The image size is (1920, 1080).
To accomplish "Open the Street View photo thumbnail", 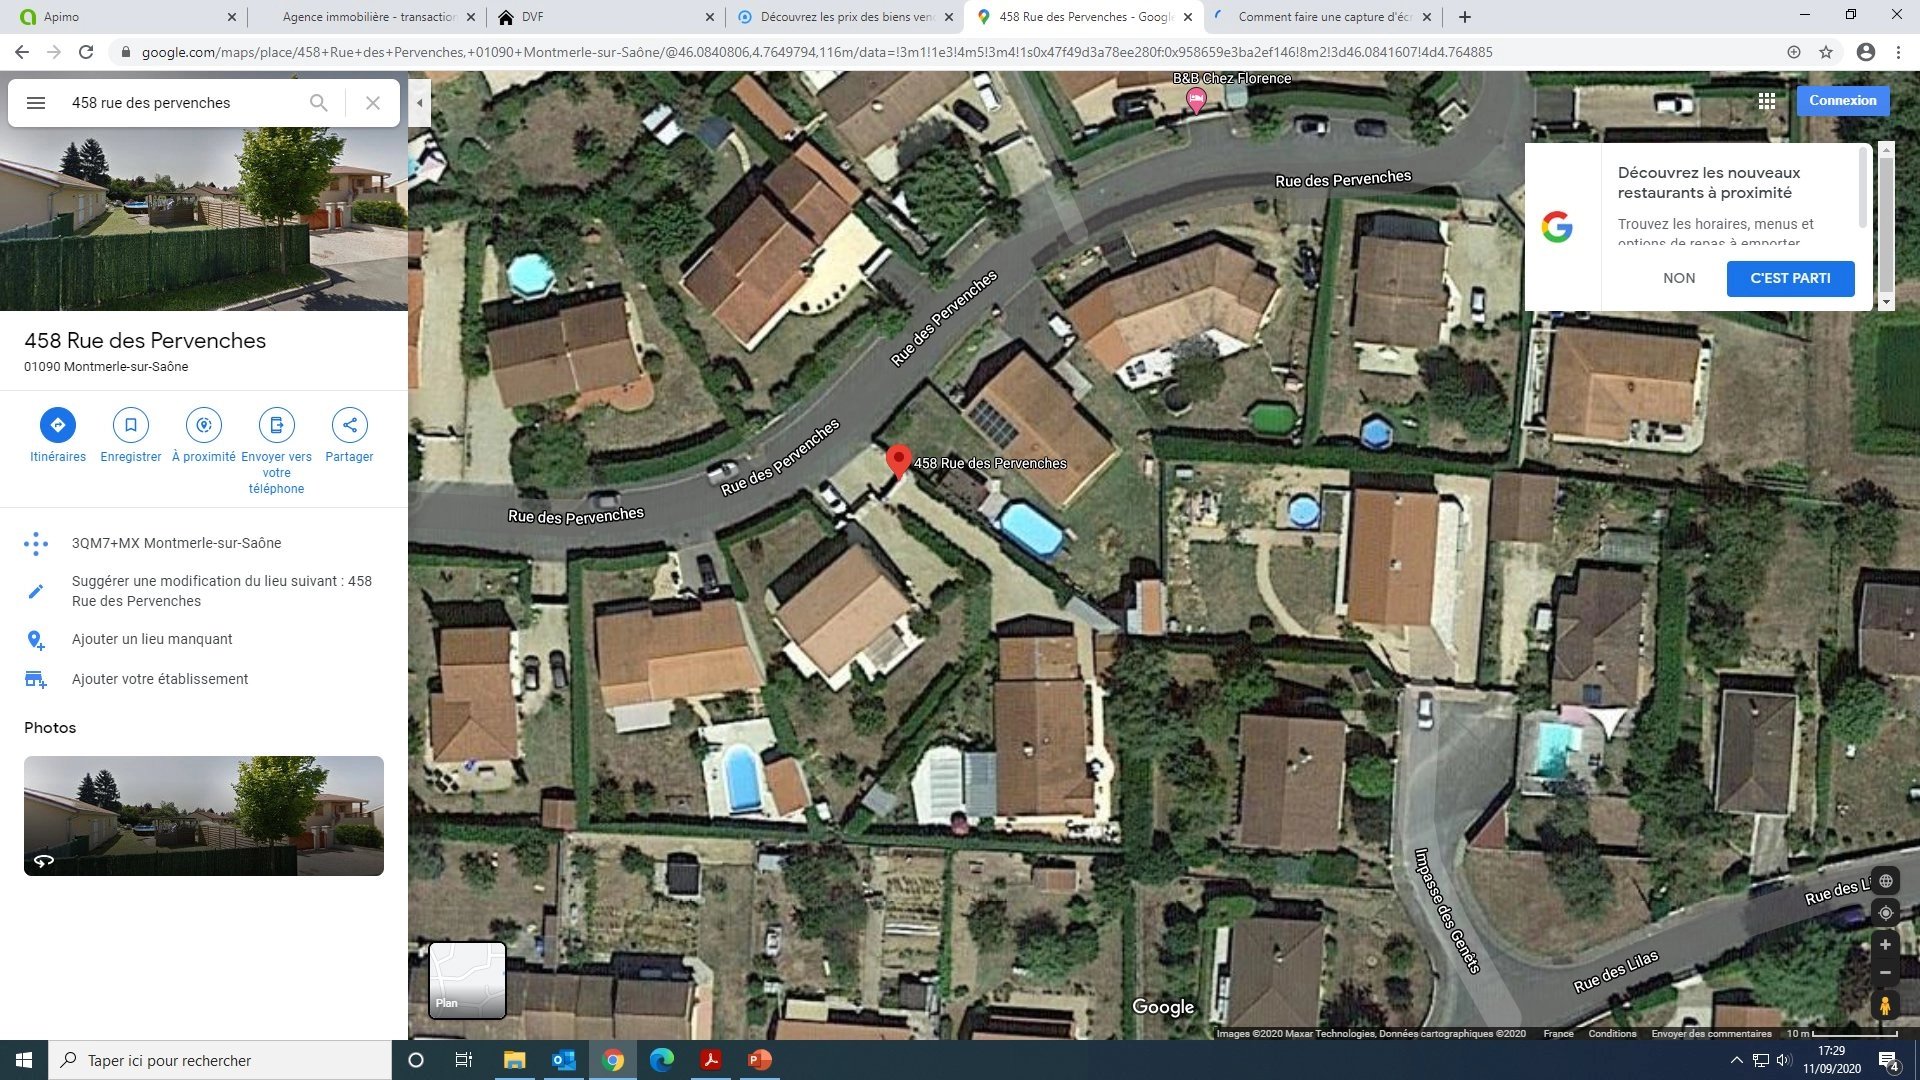I will pos(204,816).
